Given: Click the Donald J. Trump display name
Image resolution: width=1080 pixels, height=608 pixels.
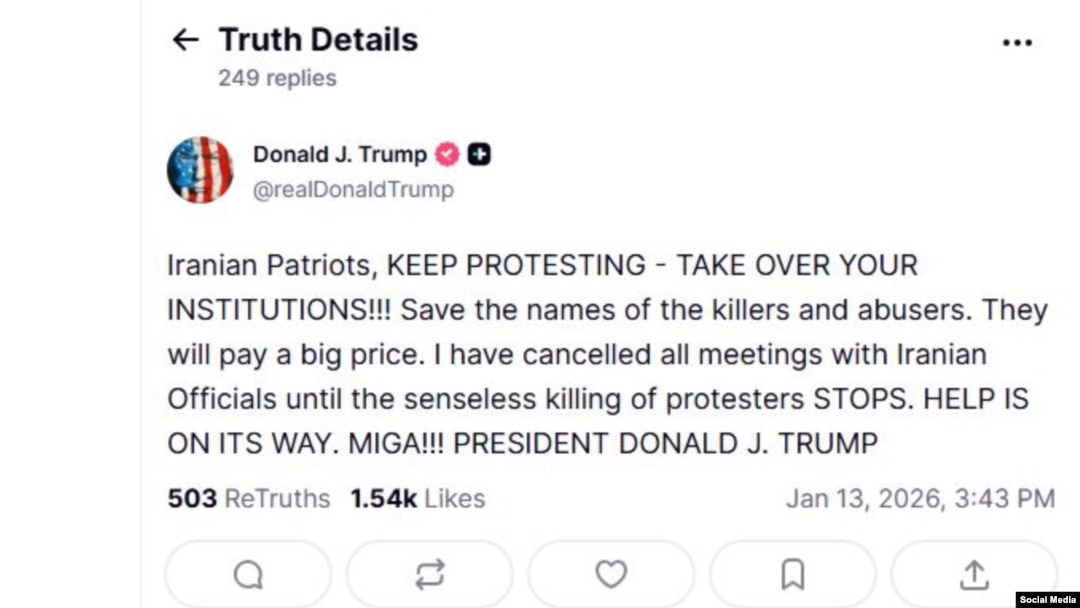Looking at the screenshot, I should (339, 155).
